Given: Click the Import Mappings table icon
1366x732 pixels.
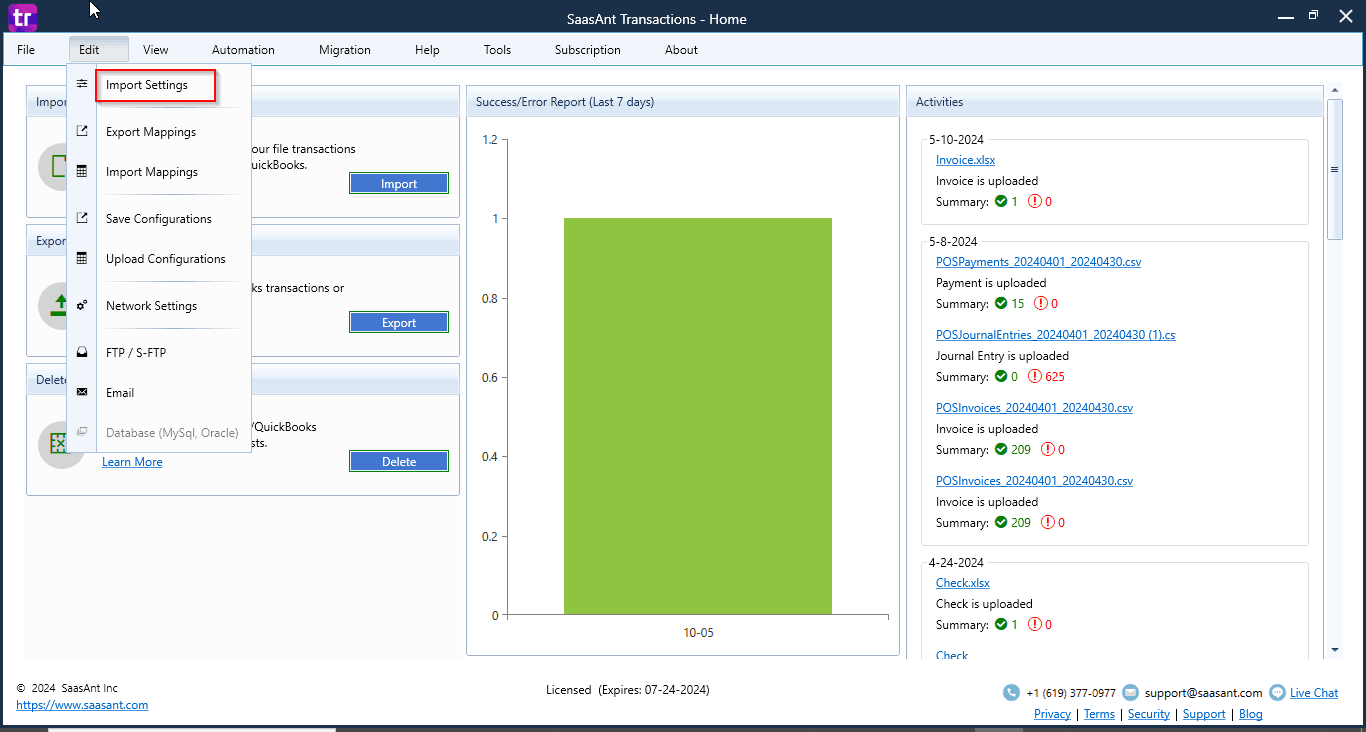Looking at the screenshot, I should (82, 171).
